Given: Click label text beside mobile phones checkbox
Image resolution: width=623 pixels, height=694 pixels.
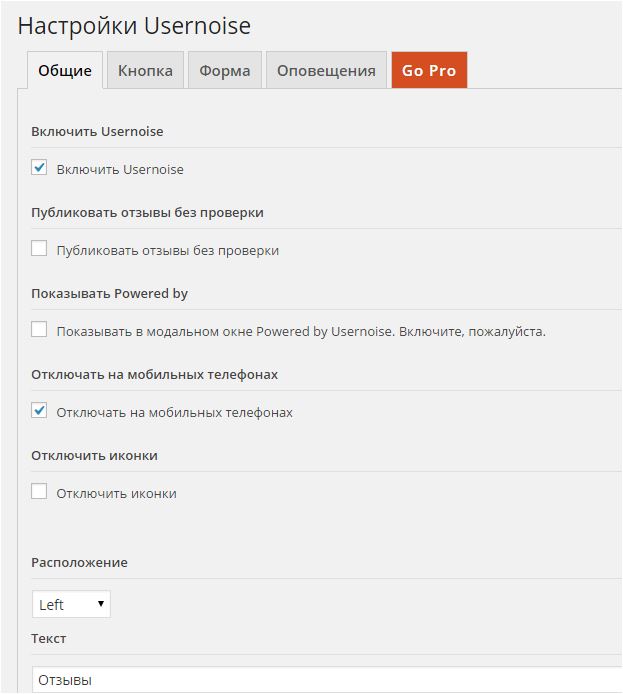Looking at the screenshot, I should (x=174, y=413).
